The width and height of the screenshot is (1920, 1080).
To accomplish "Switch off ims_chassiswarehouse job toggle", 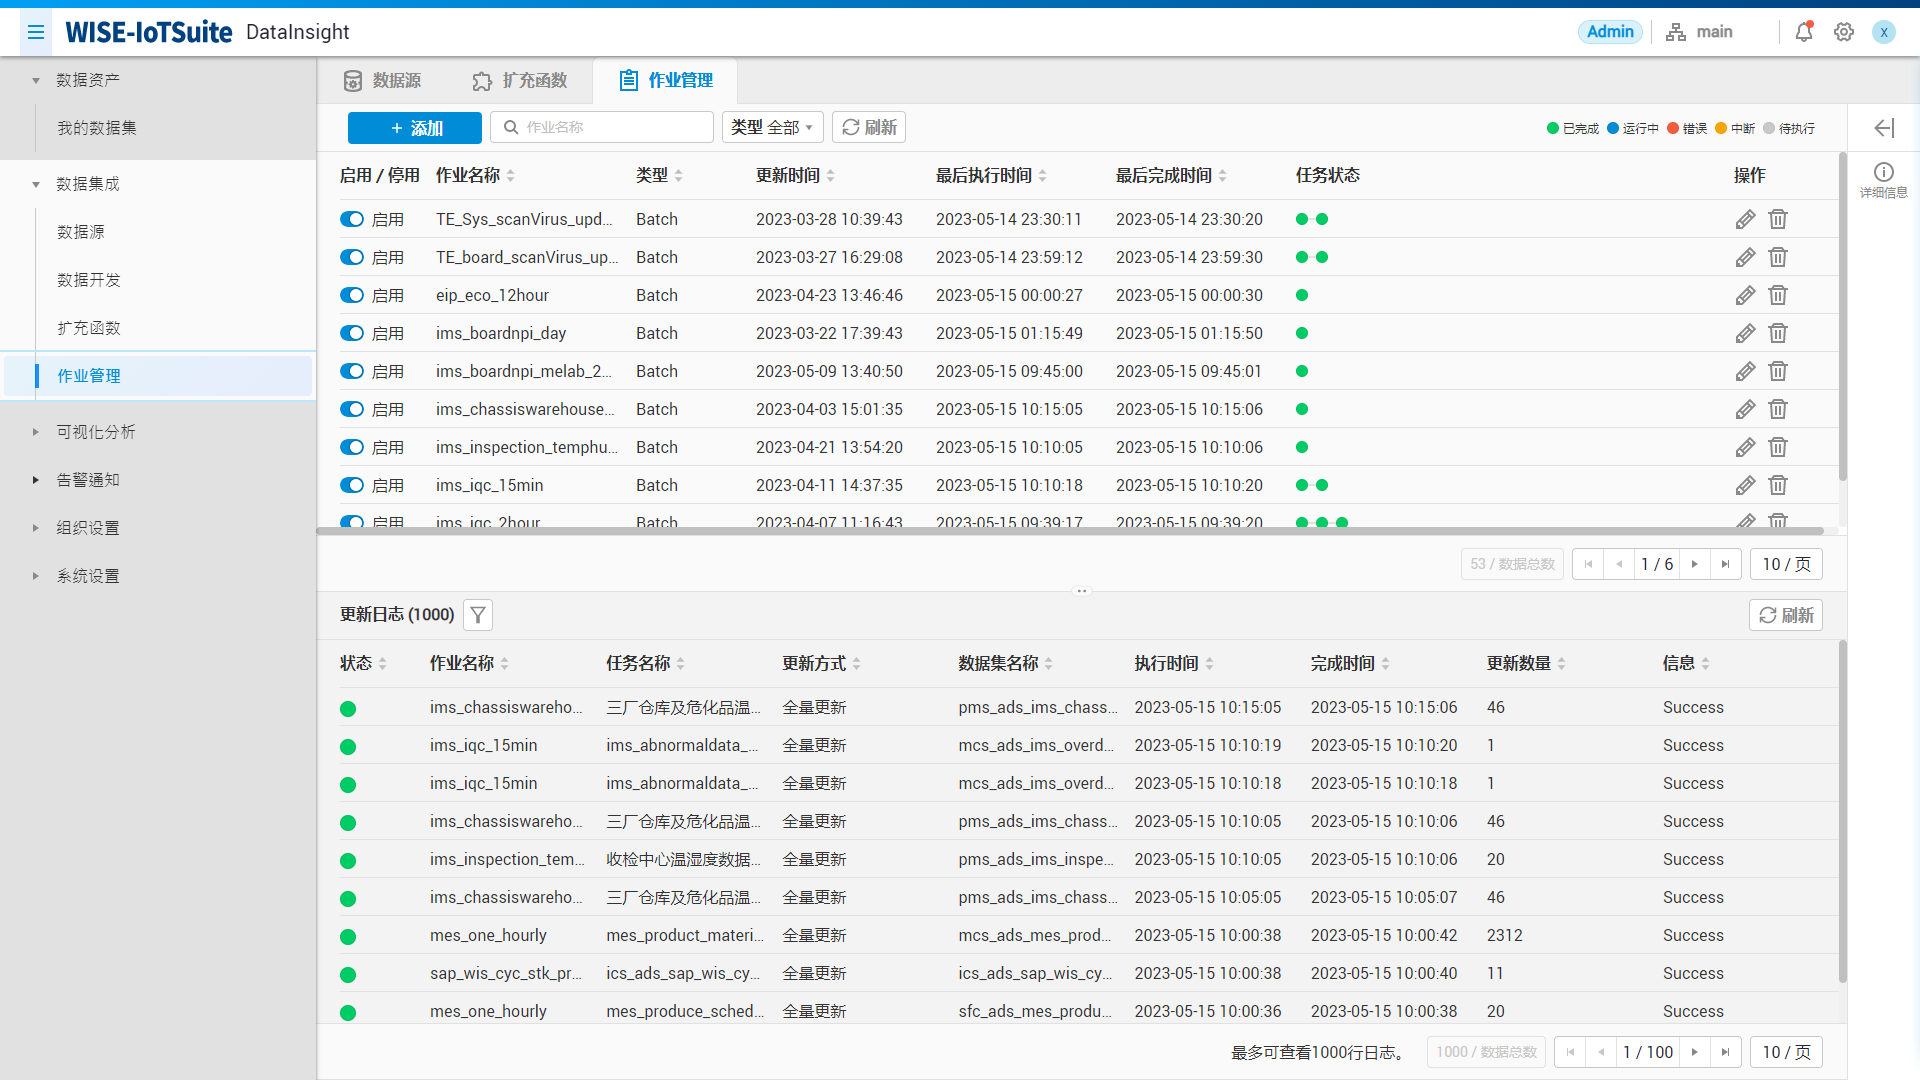I will pyautogui.click(x=352, y=410).
